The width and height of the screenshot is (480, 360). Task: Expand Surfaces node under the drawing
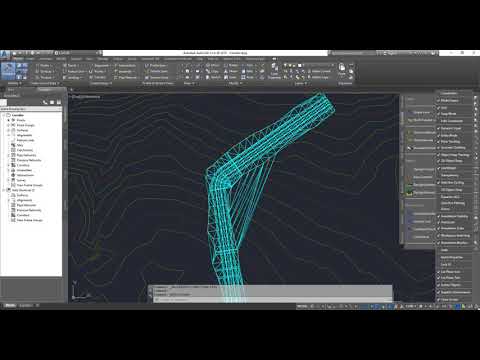click(x=9, y=130)
